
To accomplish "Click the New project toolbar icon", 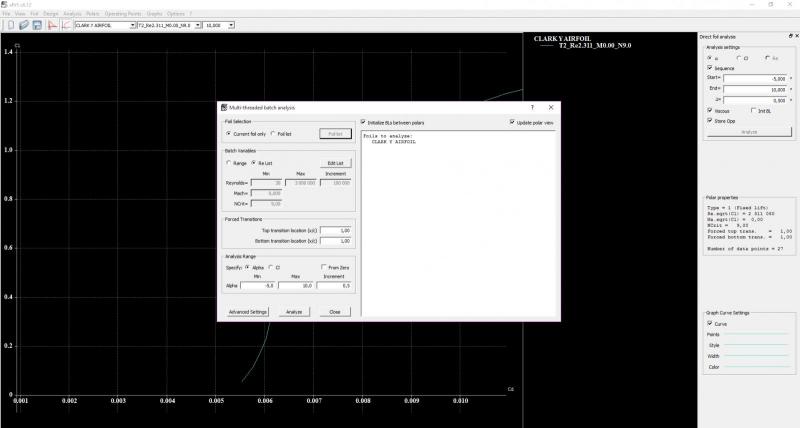I will click(x=10, y=25).
